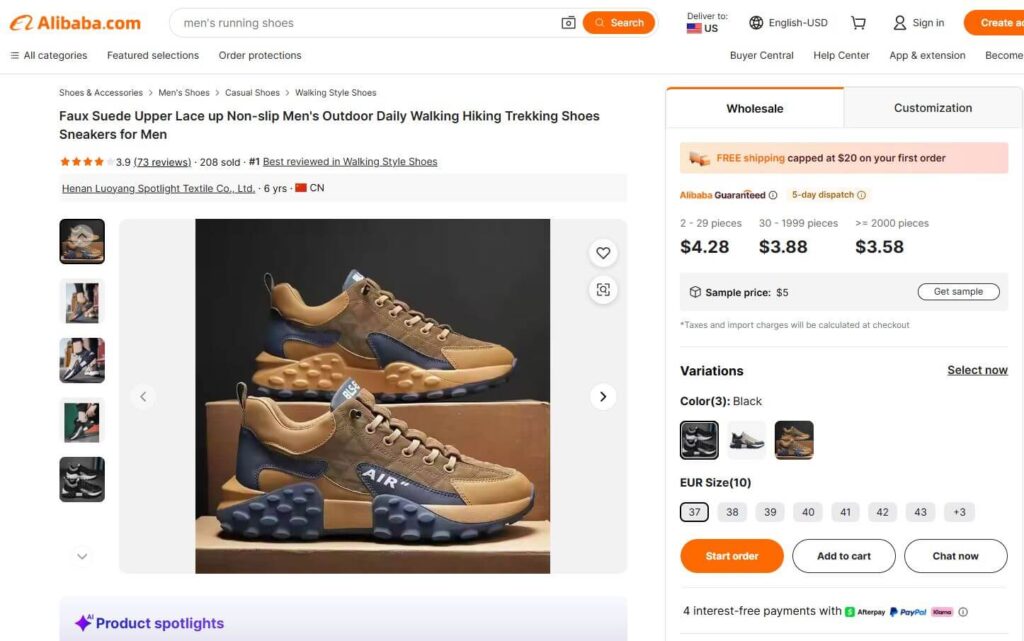This screenshot has width=1024, height=641.
Task: Click the next image arrow
Action: pyautogui.click(x=603, y=396)
